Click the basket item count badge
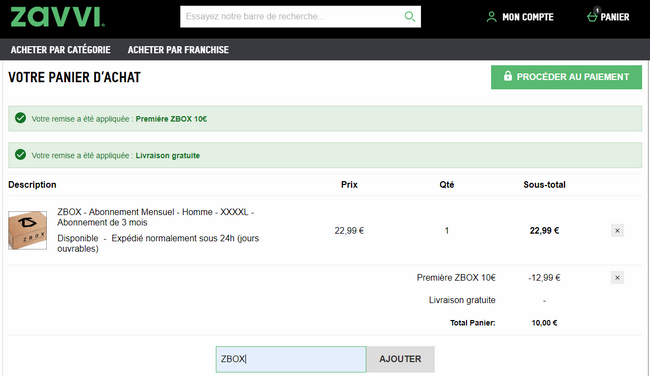Viewport: 650px width, 376px height. click(597, 10)
